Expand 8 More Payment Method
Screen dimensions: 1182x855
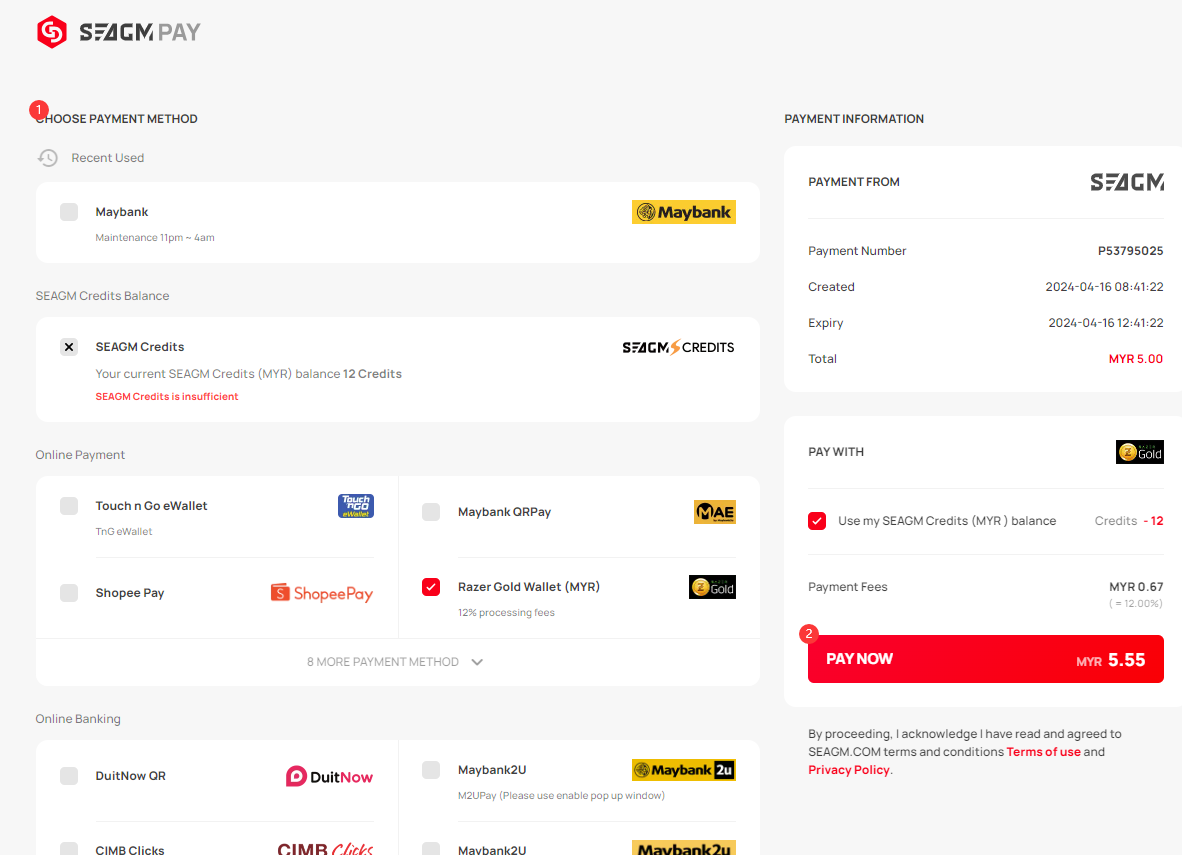(396, 662)
